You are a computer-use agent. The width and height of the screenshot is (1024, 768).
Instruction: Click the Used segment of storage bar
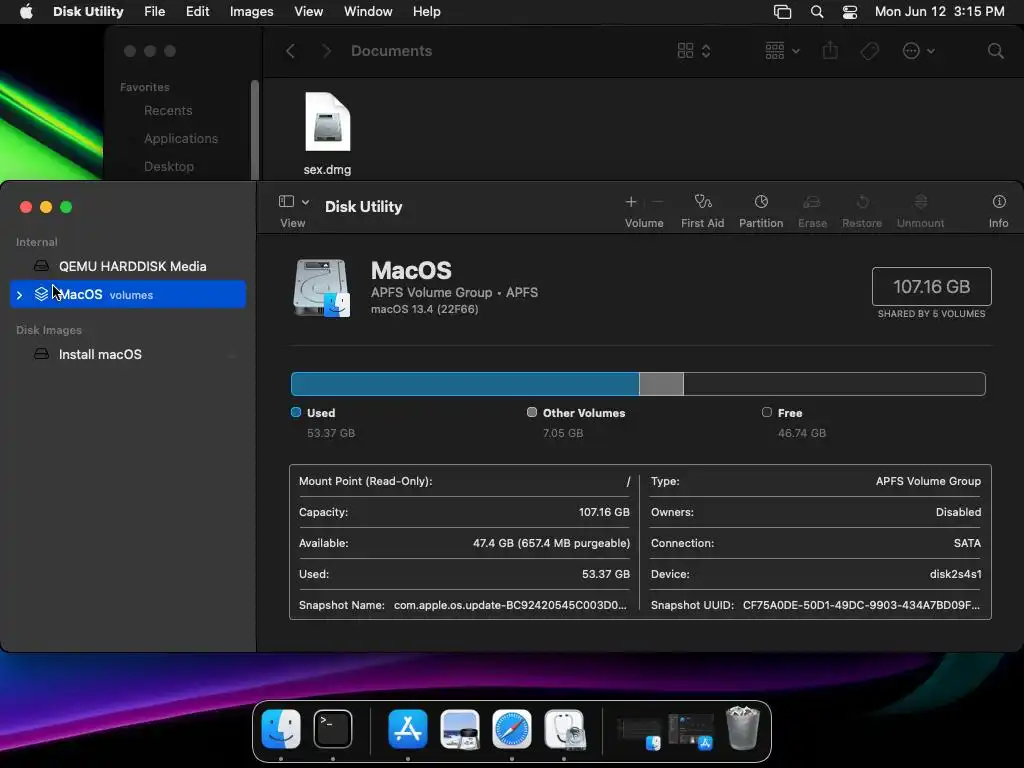(x=465, y=384)
